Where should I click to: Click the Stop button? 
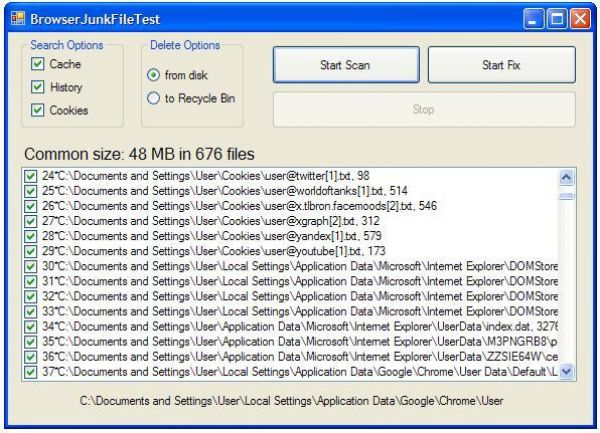coord(424,110)
